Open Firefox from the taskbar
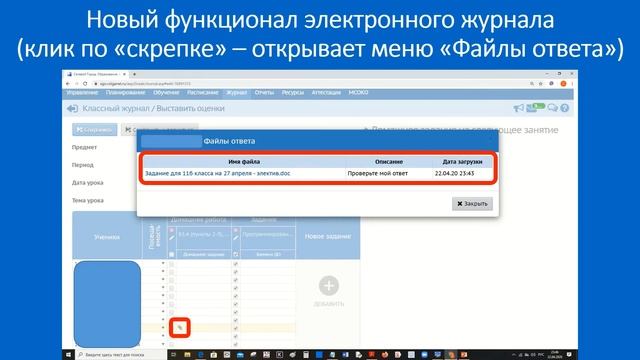640x360 pixels. 384,355
